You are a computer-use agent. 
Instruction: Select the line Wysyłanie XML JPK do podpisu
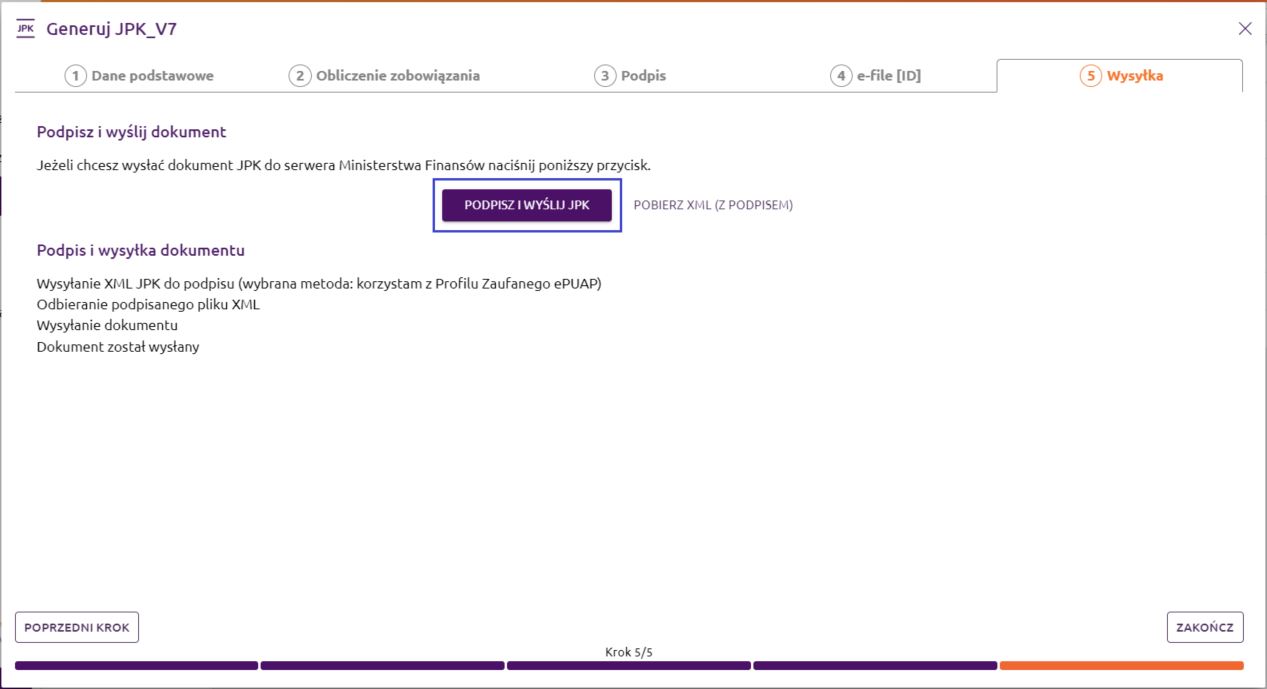pos(319,283)
